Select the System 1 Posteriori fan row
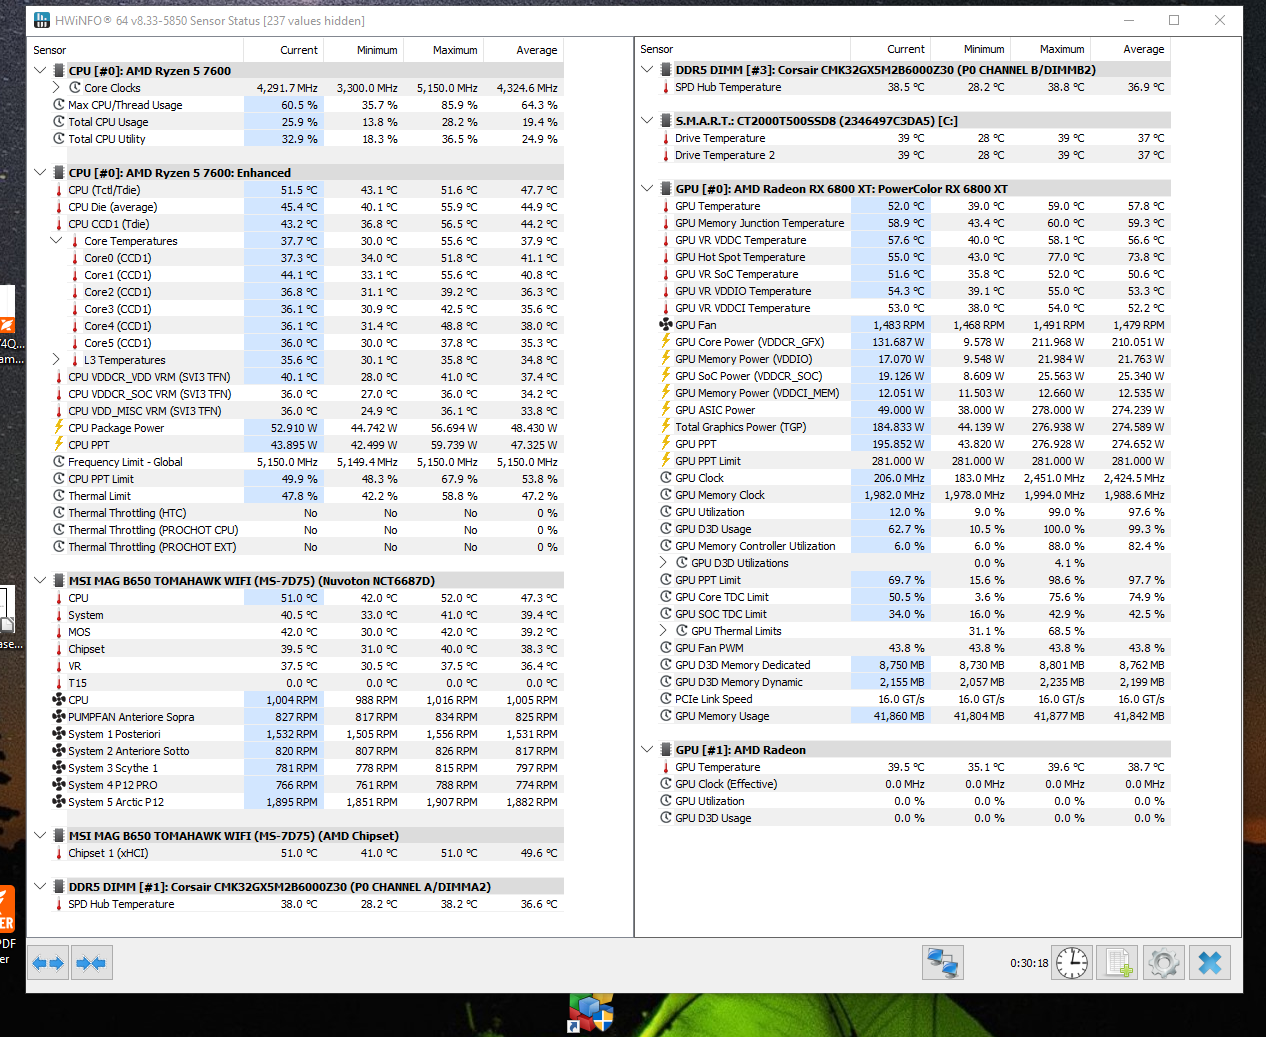The image size is (1266, 1037). [307, 734]
